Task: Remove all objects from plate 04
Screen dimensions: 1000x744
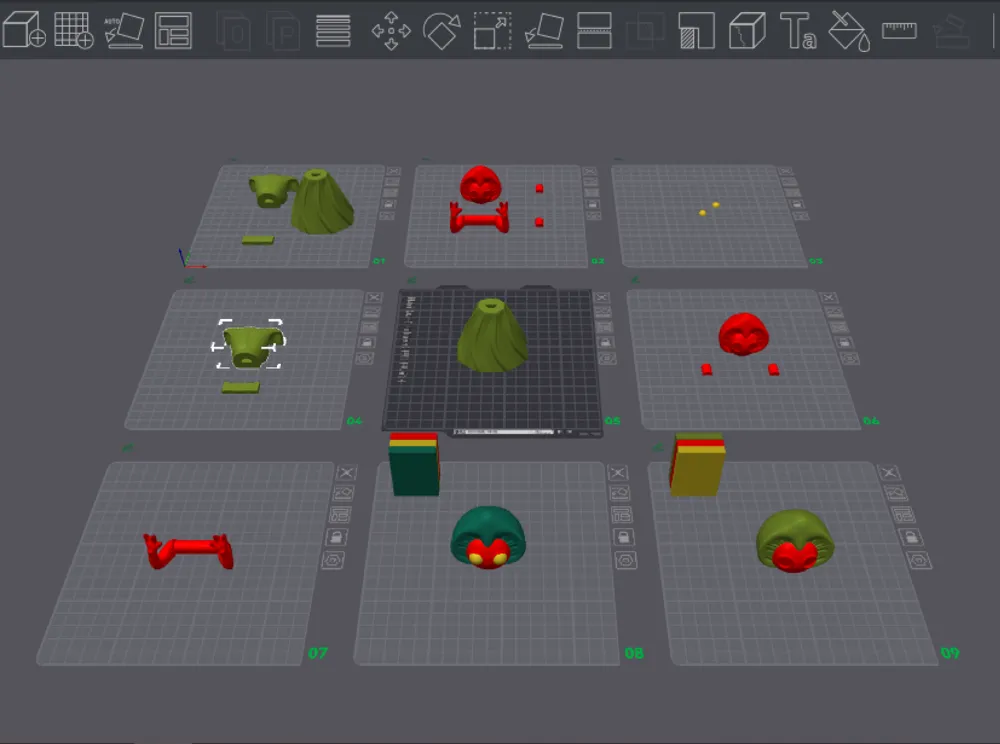Action: click(374, 297)
